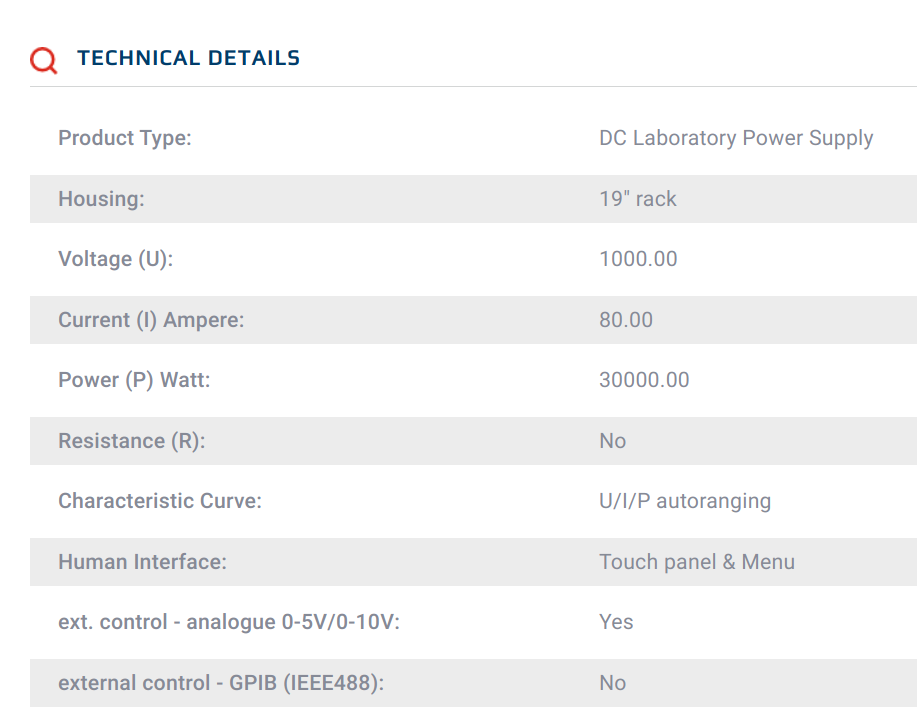This screenshot has height=707, width=917.
Task: Select the Voltage (U) label
Action: (116, 259)
